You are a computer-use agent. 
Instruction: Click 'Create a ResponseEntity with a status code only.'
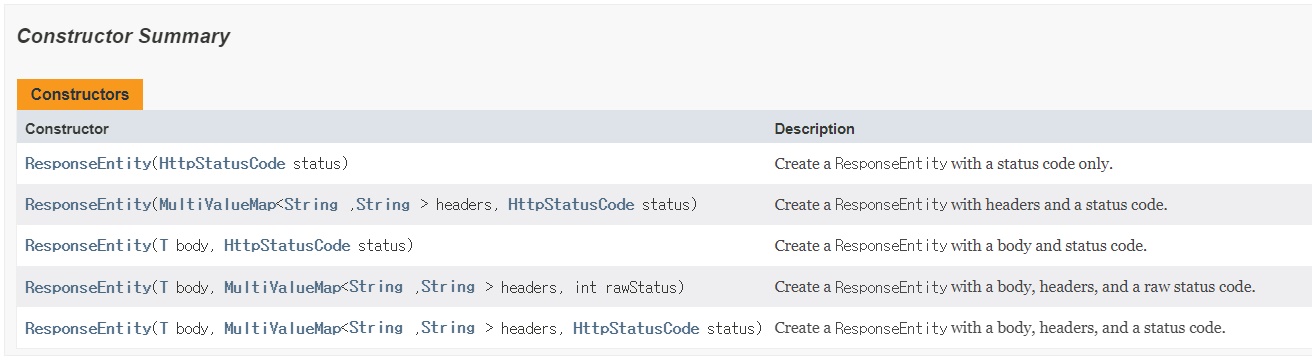pyautogui.click(x=943, y=163)
